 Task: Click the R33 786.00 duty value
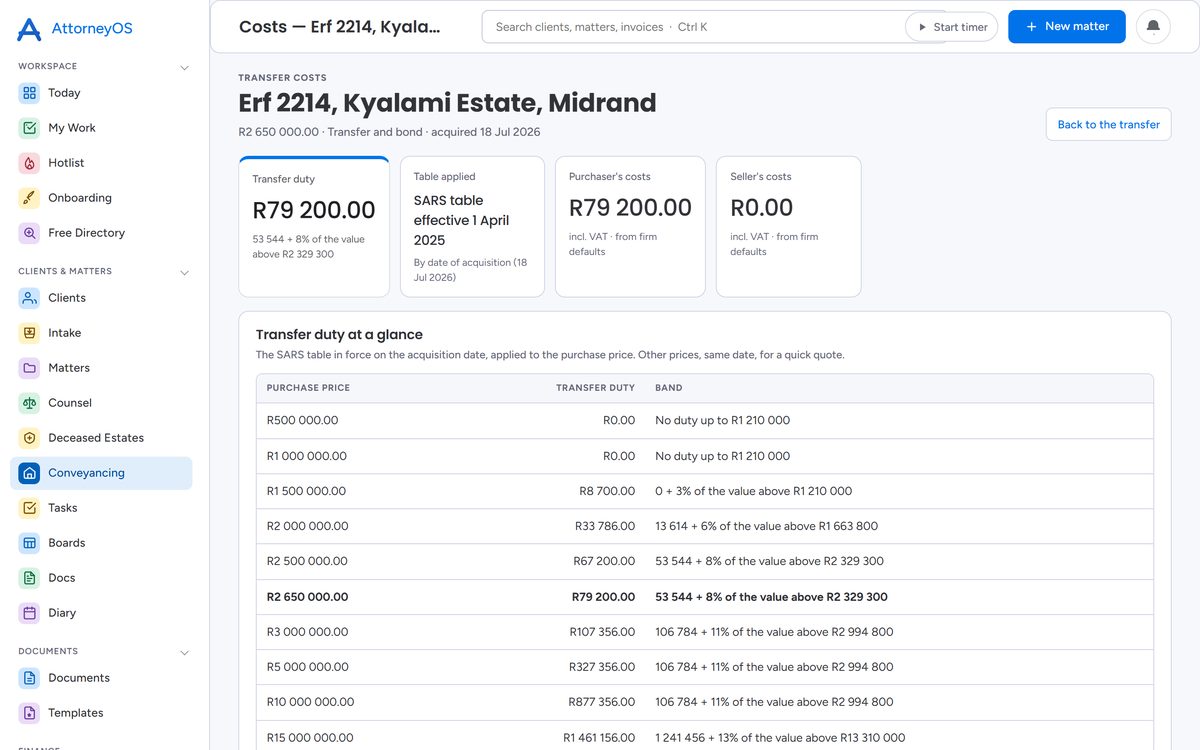coord(605,526)
